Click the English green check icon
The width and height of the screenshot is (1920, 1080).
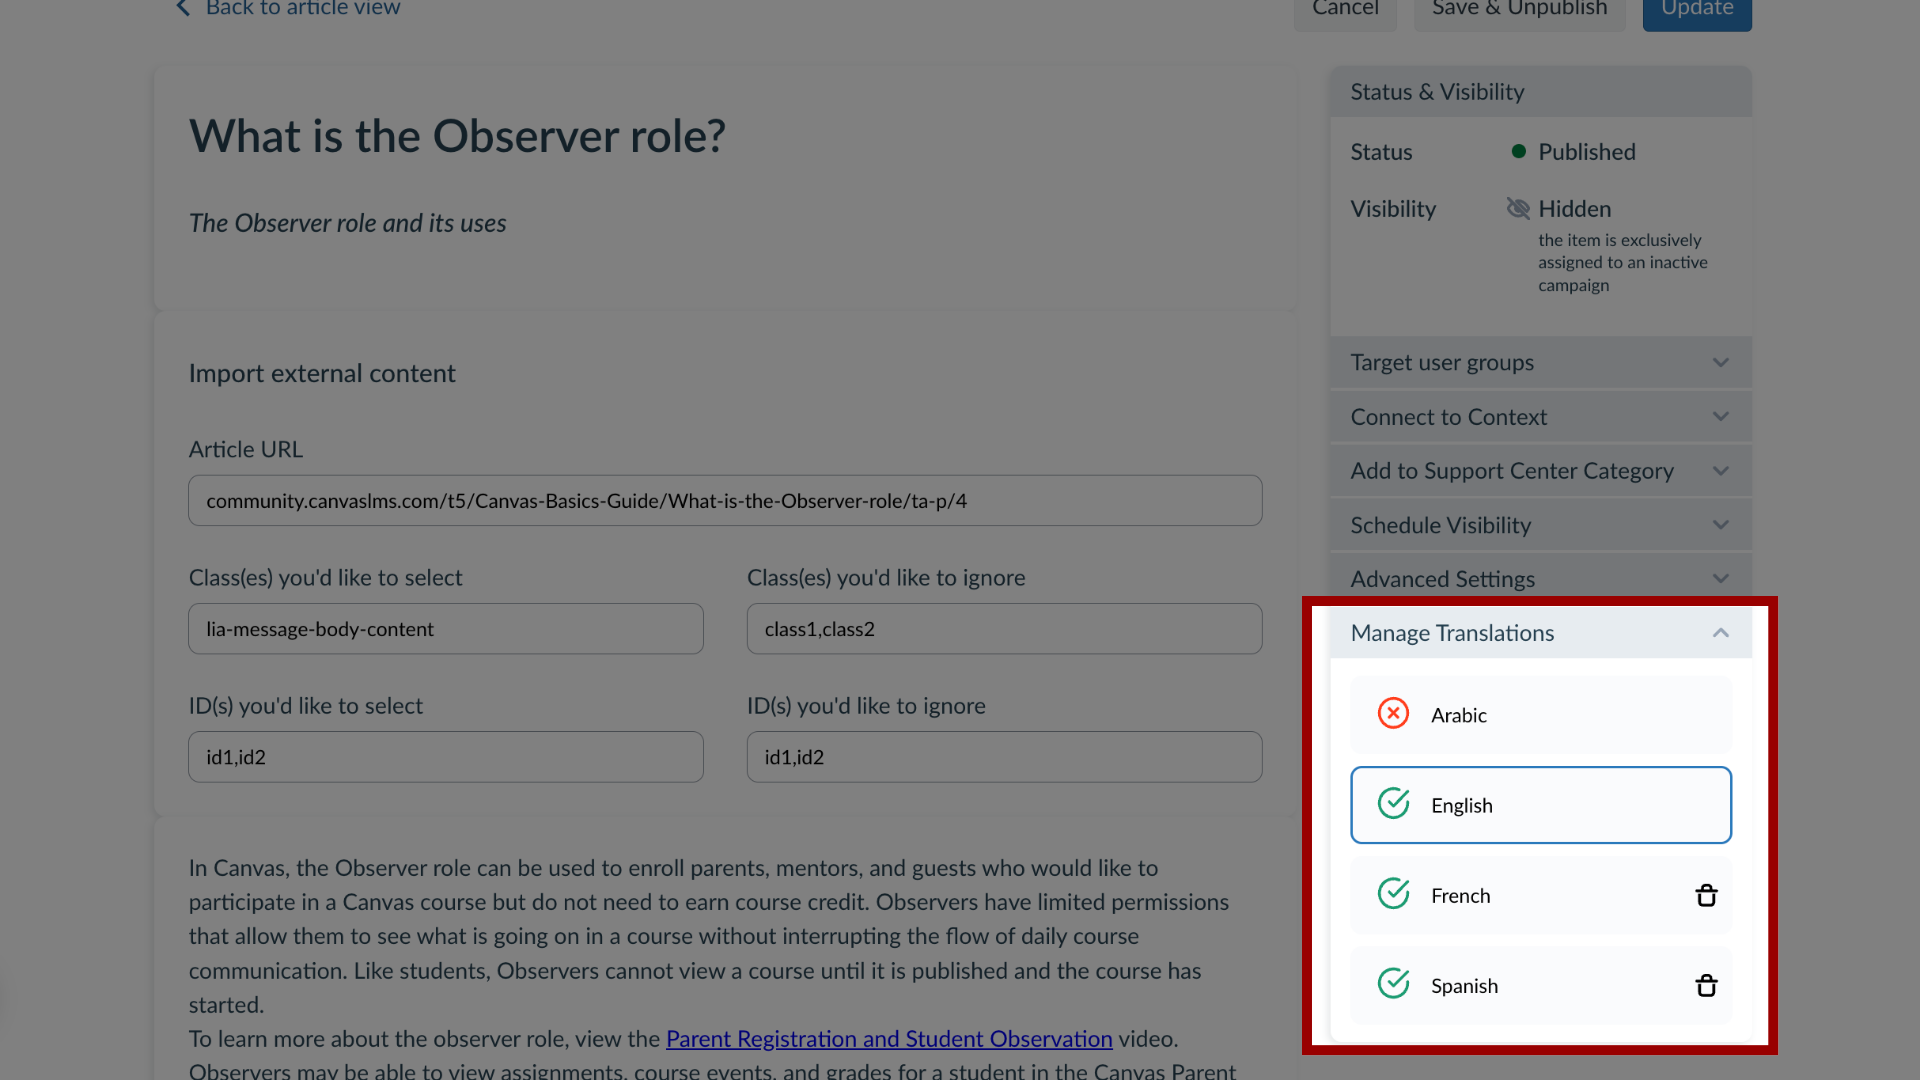[x=1393, y=803]
